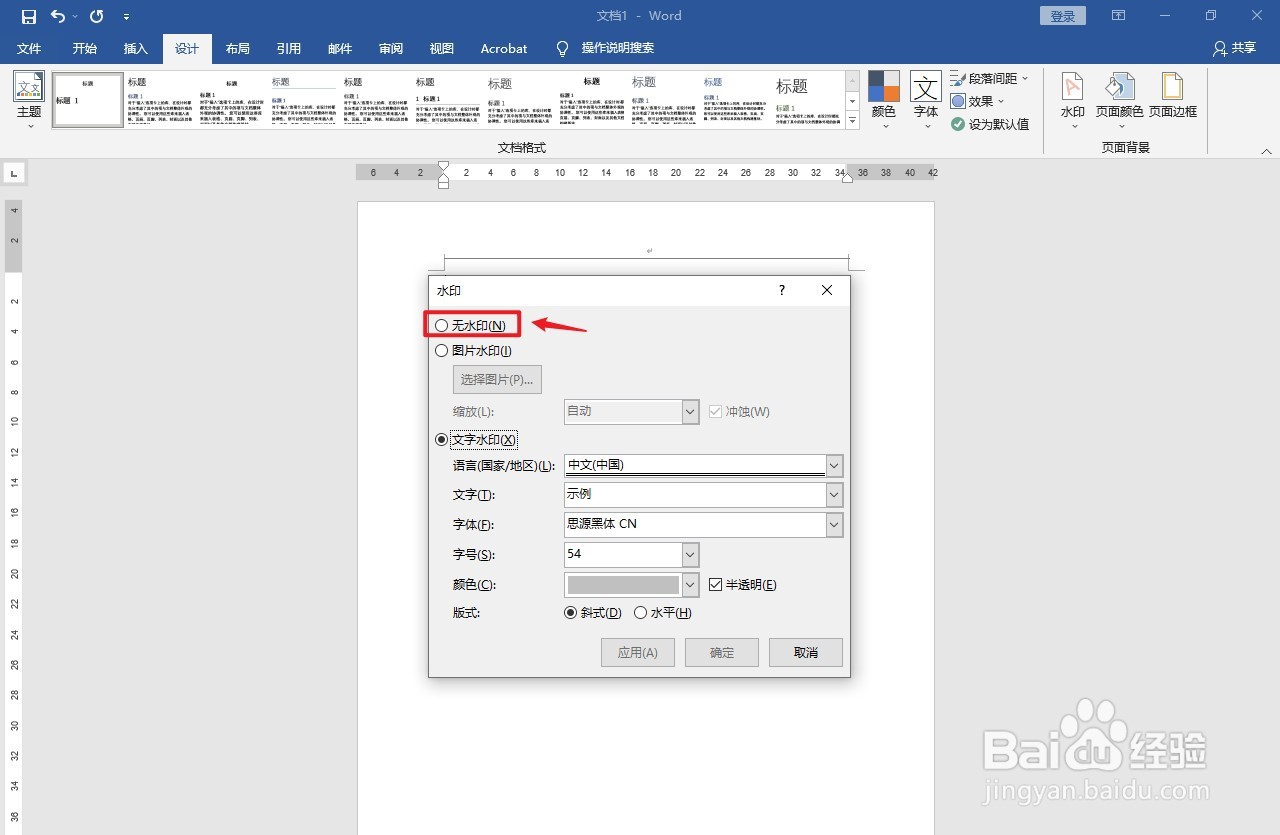
Task: Switch to the View (视图) tab
Action: click(441, 48)
